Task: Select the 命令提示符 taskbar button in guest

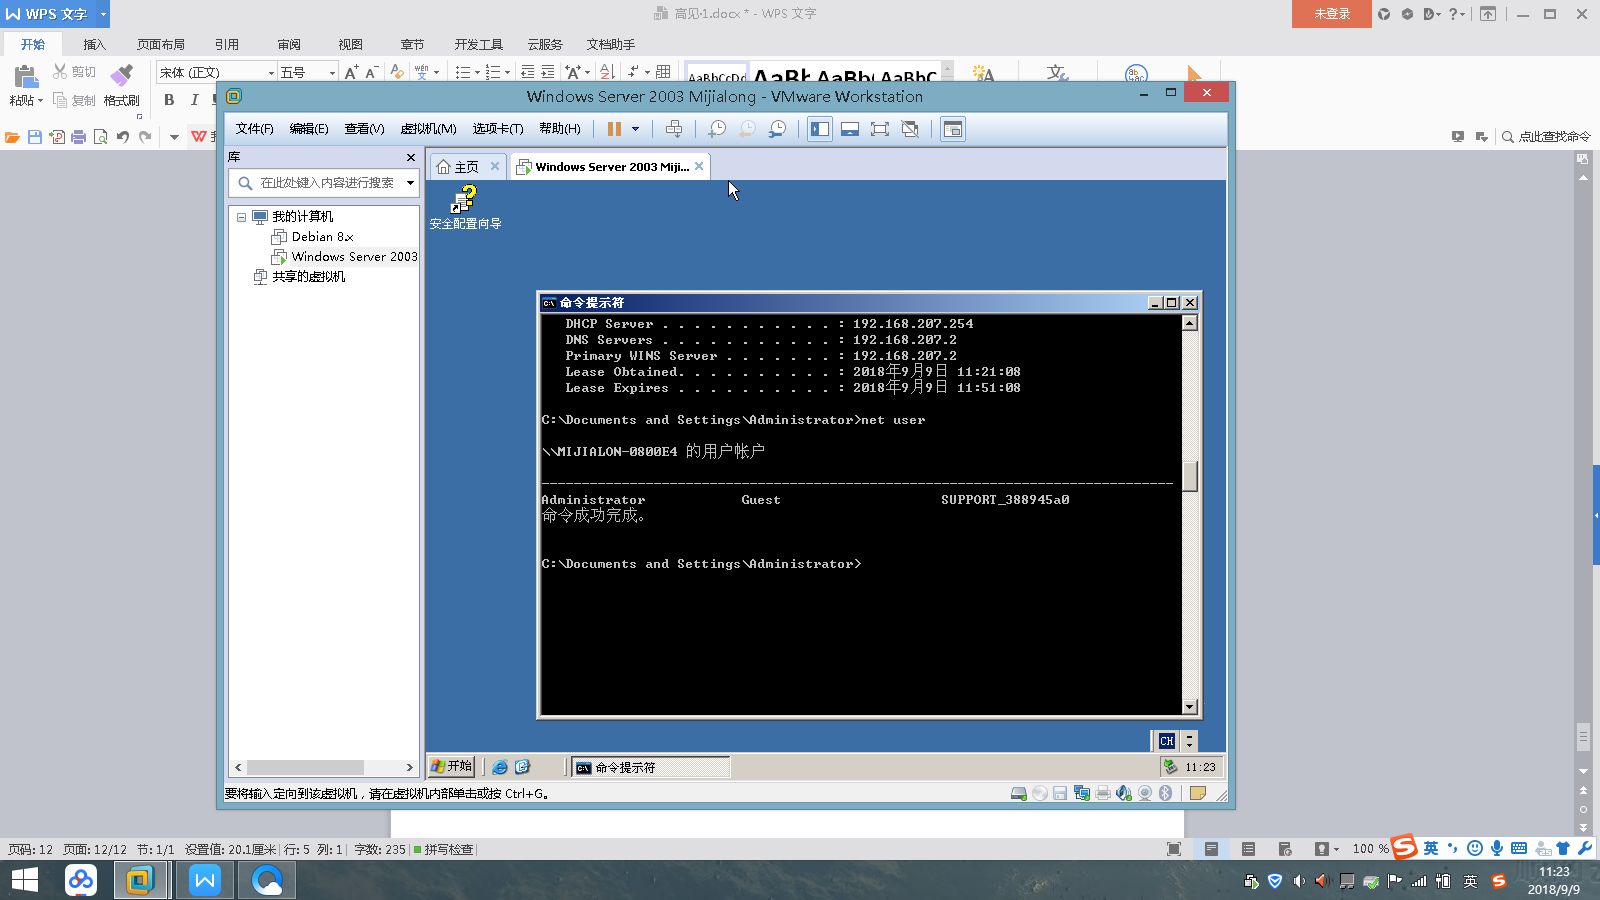Action: (x=650, y=767)
